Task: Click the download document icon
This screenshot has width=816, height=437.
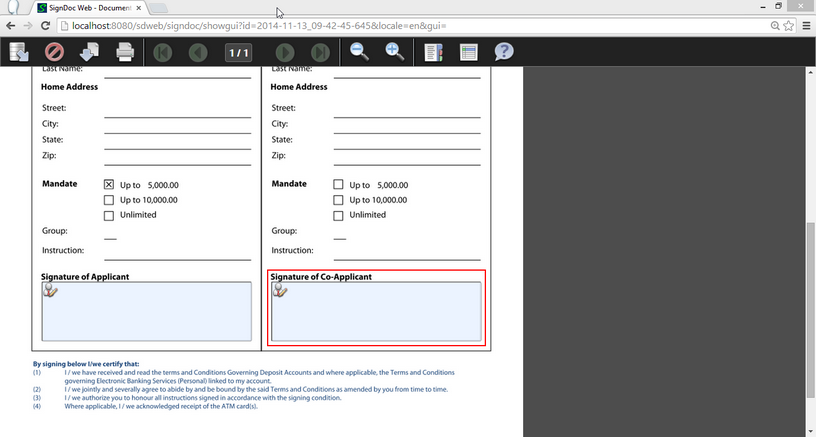Action: tap(89, 52)
